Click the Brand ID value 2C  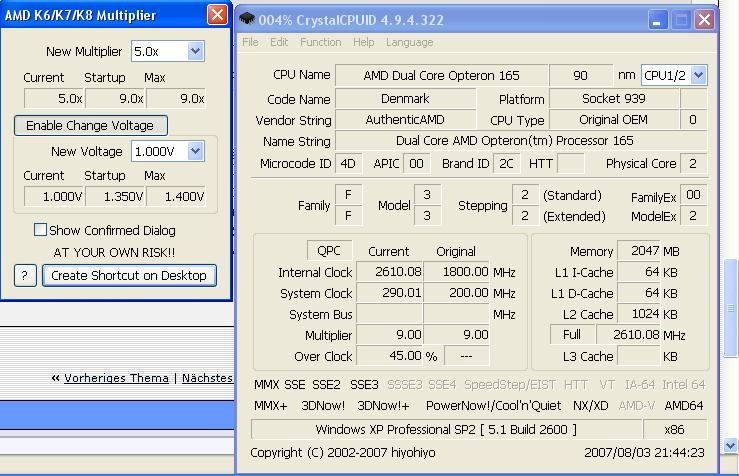[506, 164]
